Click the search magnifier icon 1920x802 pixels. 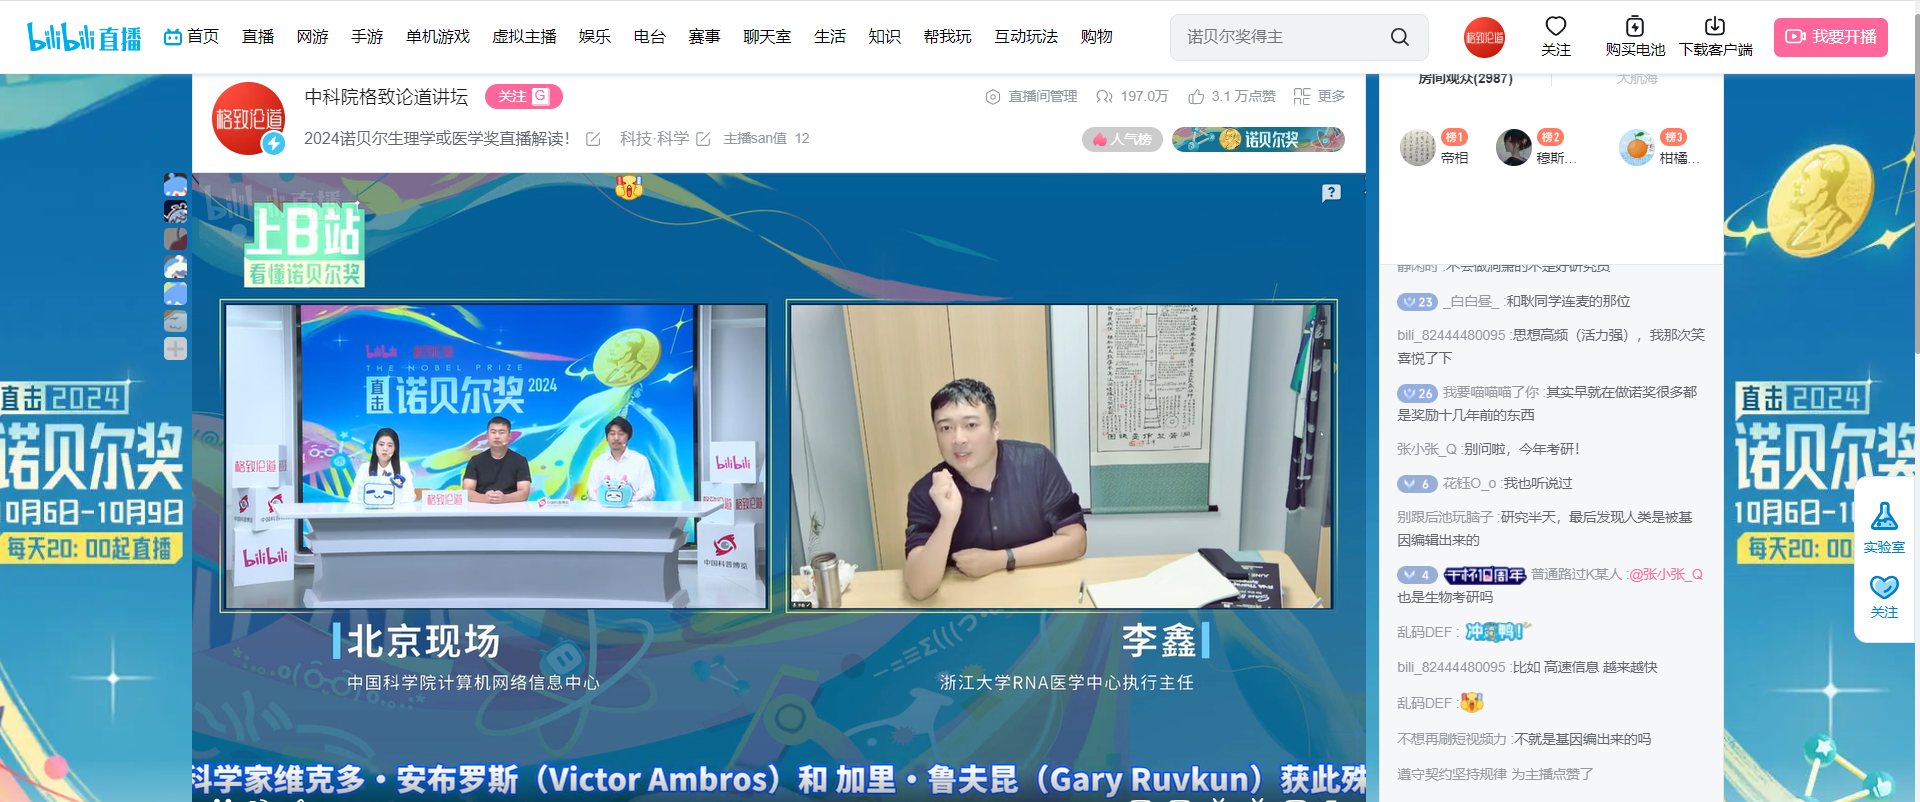point(1399,37)
